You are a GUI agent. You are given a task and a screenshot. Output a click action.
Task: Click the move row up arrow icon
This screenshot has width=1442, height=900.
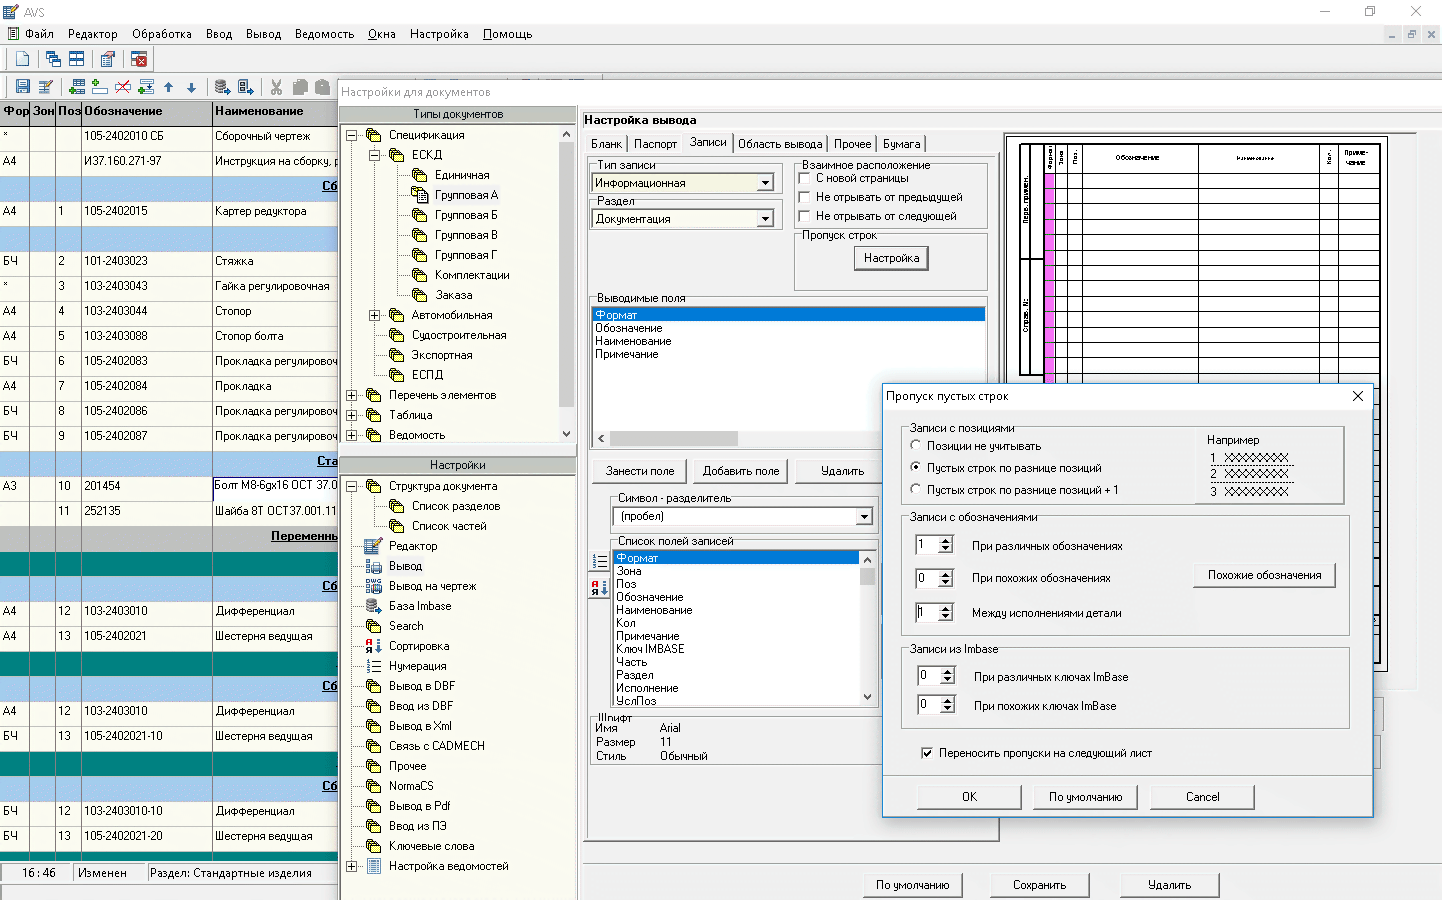168,87
